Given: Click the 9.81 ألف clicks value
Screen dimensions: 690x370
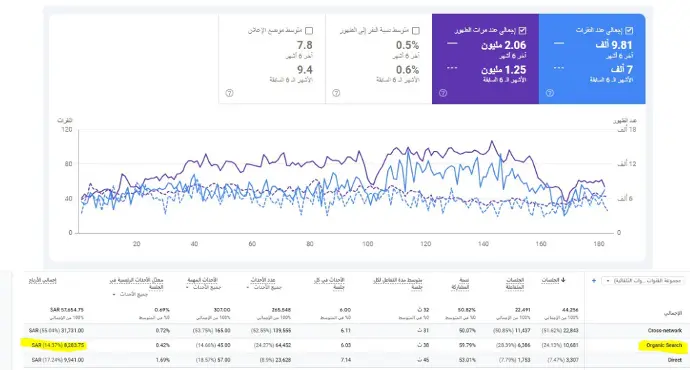Looking at the screenshot, I should pos(614,45).
